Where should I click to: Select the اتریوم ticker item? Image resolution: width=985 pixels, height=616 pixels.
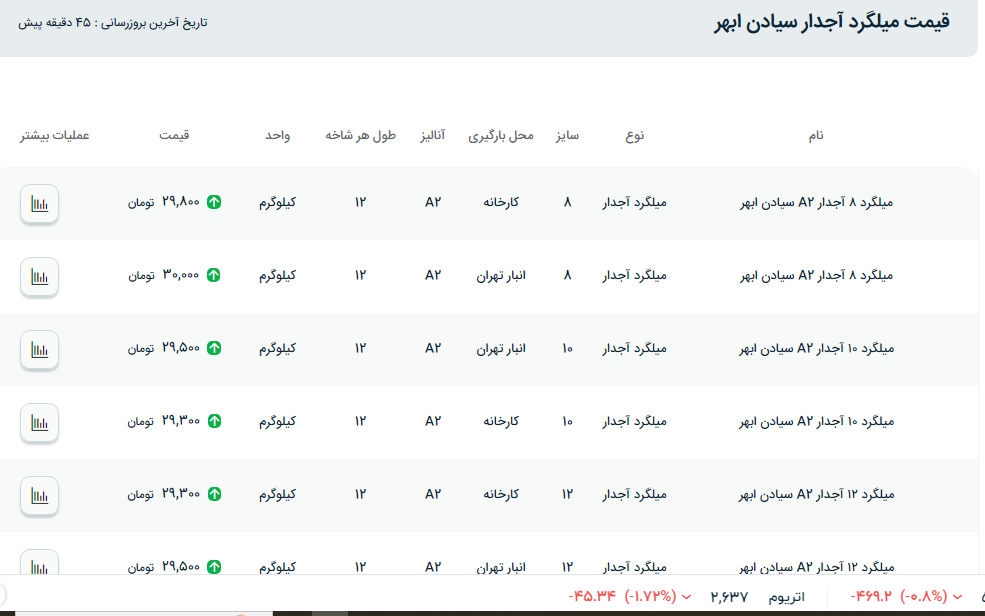tap(786, 597)
